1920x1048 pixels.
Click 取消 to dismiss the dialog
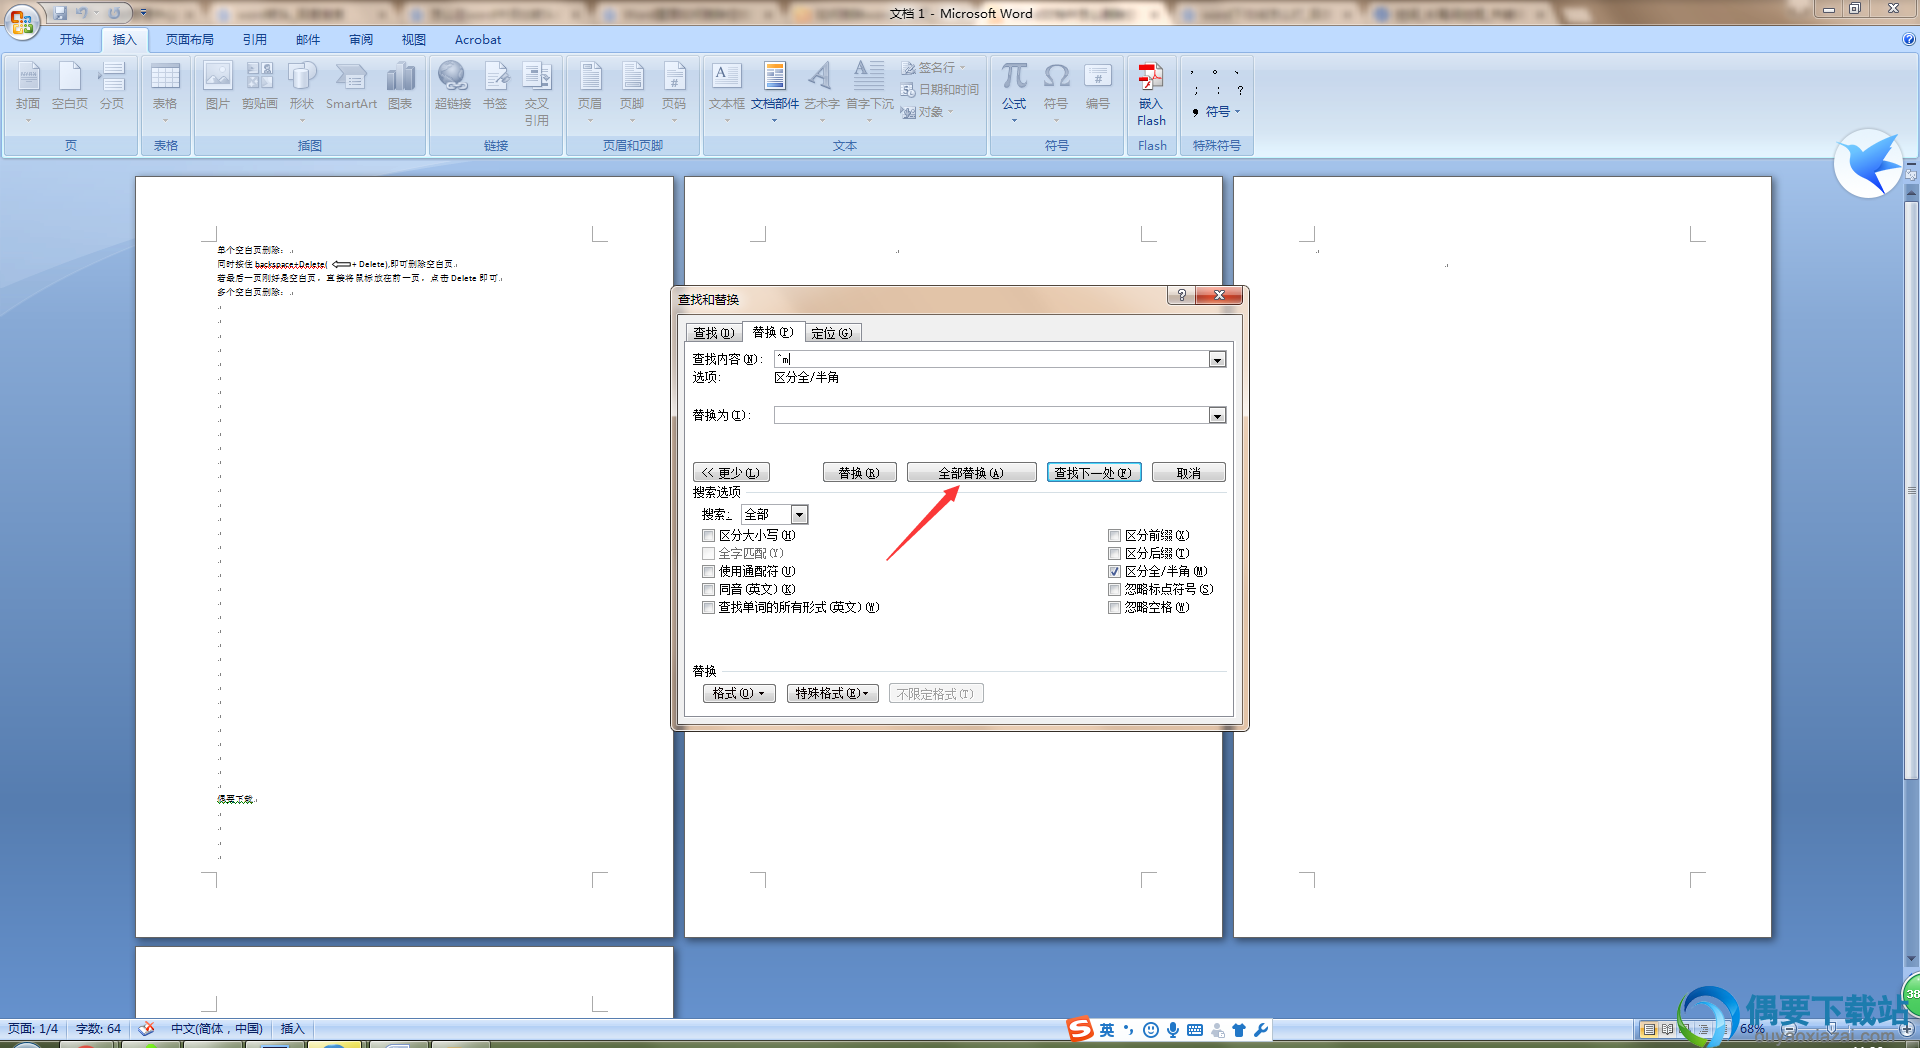click(x=1188, y=473)
